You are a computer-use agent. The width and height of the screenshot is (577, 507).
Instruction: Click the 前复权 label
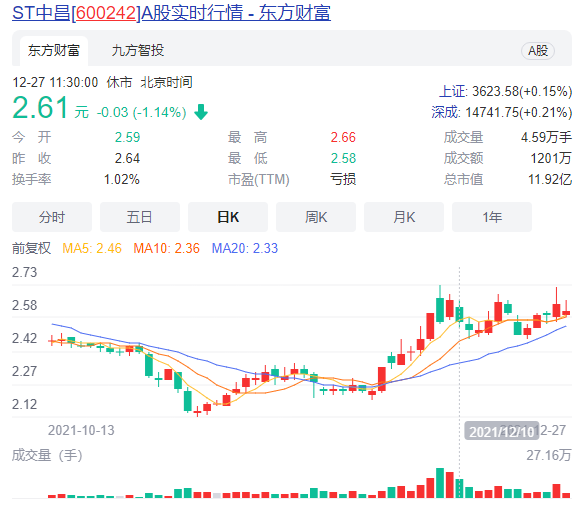(31, 248)
